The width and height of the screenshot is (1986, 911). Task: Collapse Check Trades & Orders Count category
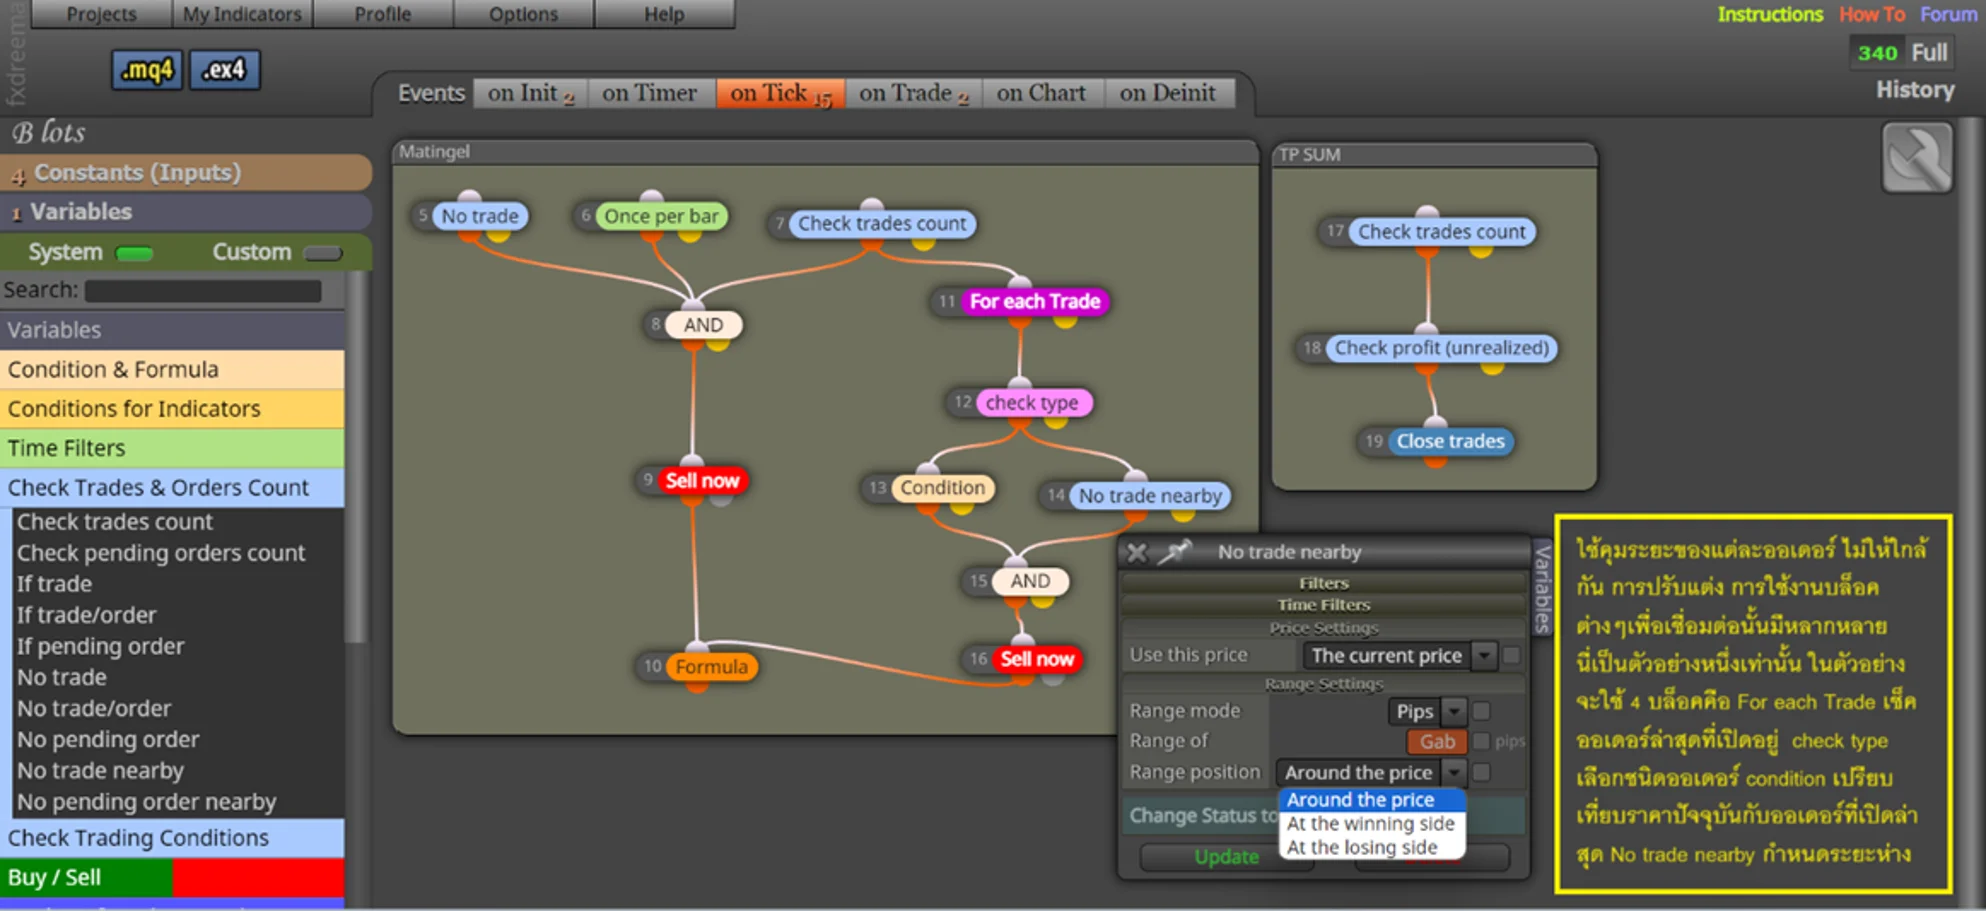[172, 488]
